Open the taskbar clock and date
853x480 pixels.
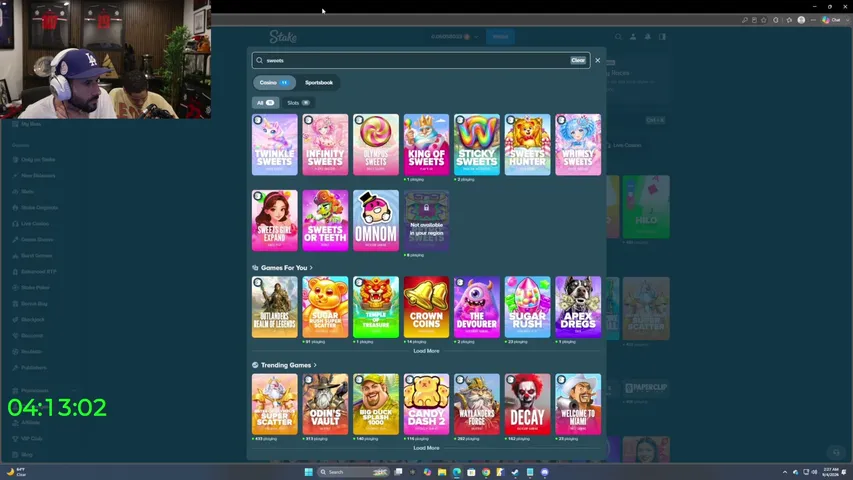(831, 472)
